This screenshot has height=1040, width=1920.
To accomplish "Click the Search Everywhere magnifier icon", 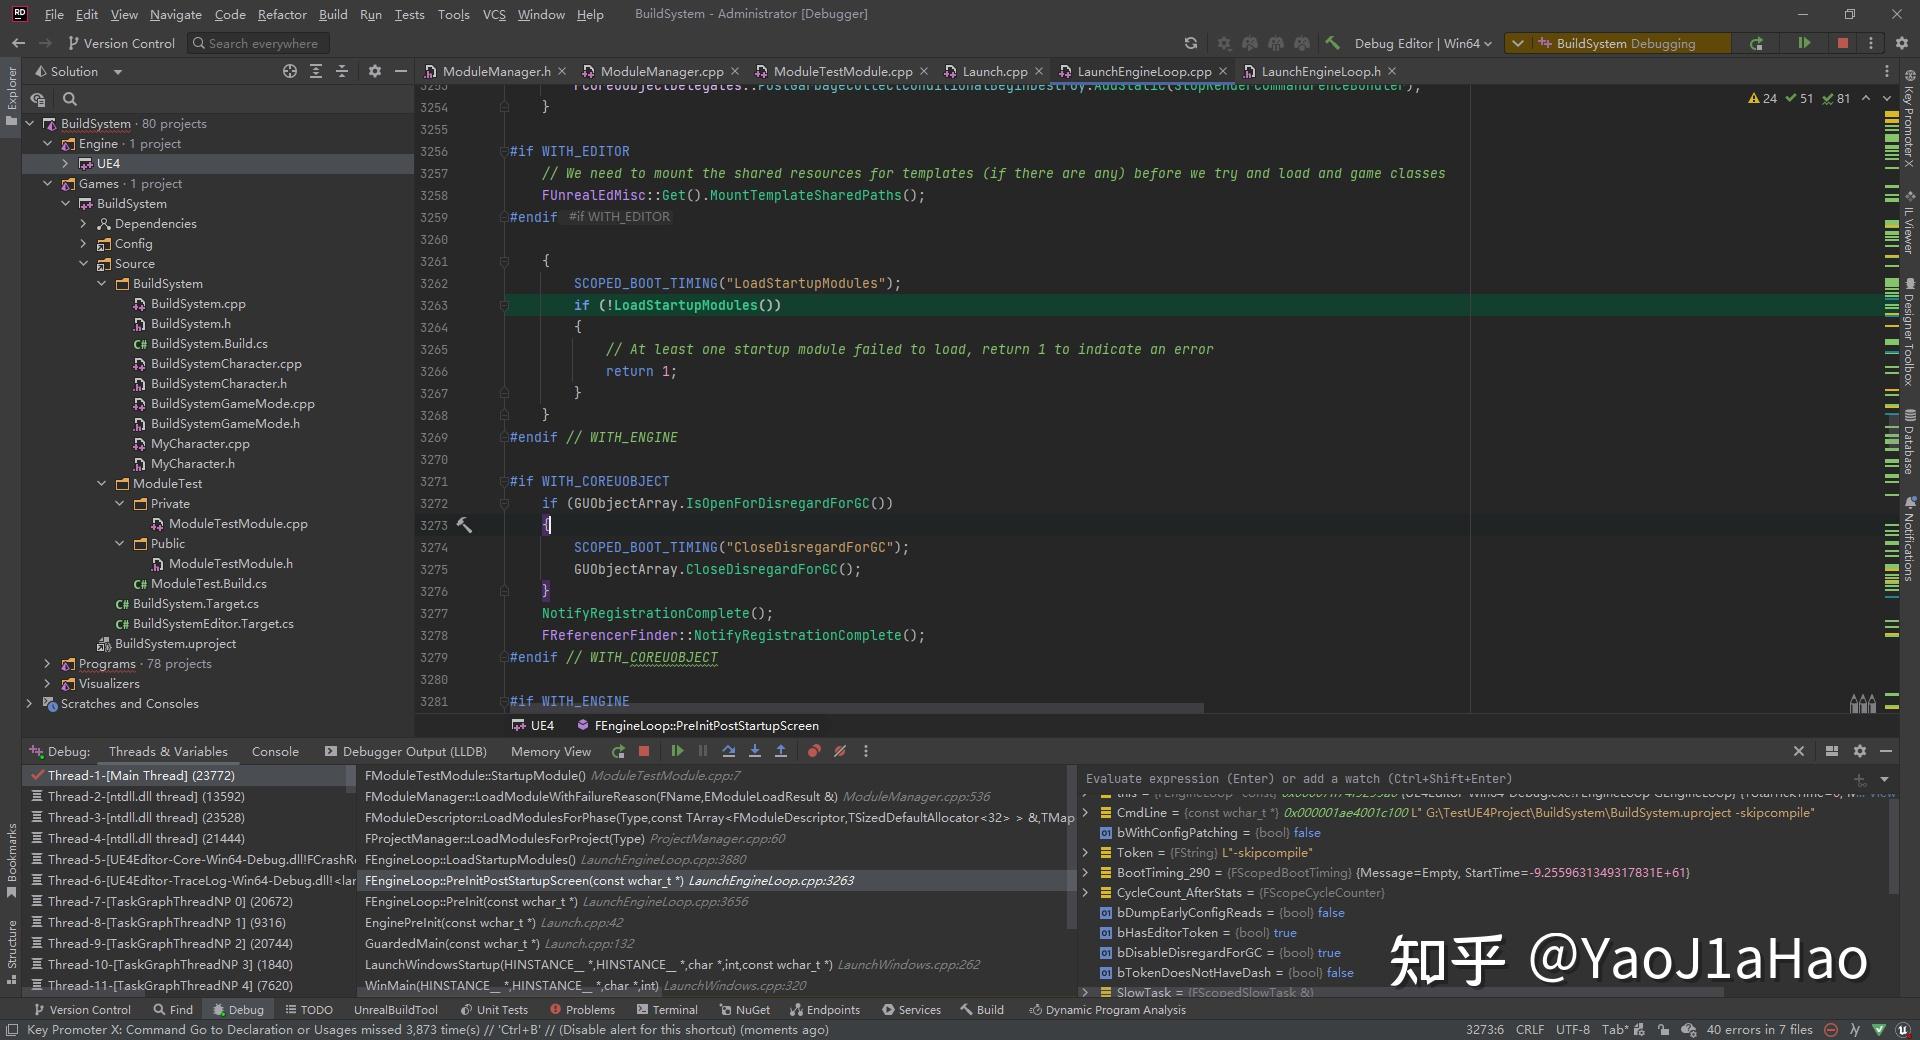I will pos(199,43).
